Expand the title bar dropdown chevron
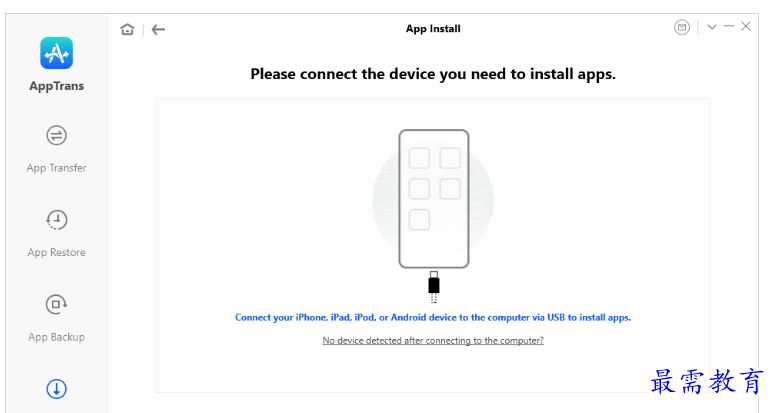 click(711, 27)
